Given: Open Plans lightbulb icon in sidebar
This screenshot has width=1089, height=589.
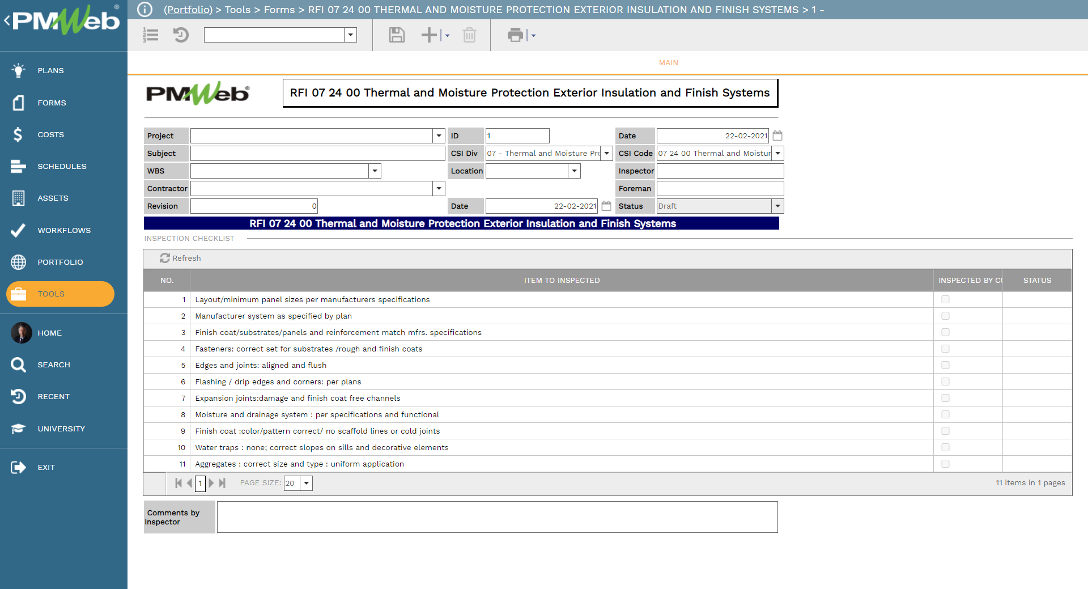Looking at the screenshot, I should tap(19, 70).
